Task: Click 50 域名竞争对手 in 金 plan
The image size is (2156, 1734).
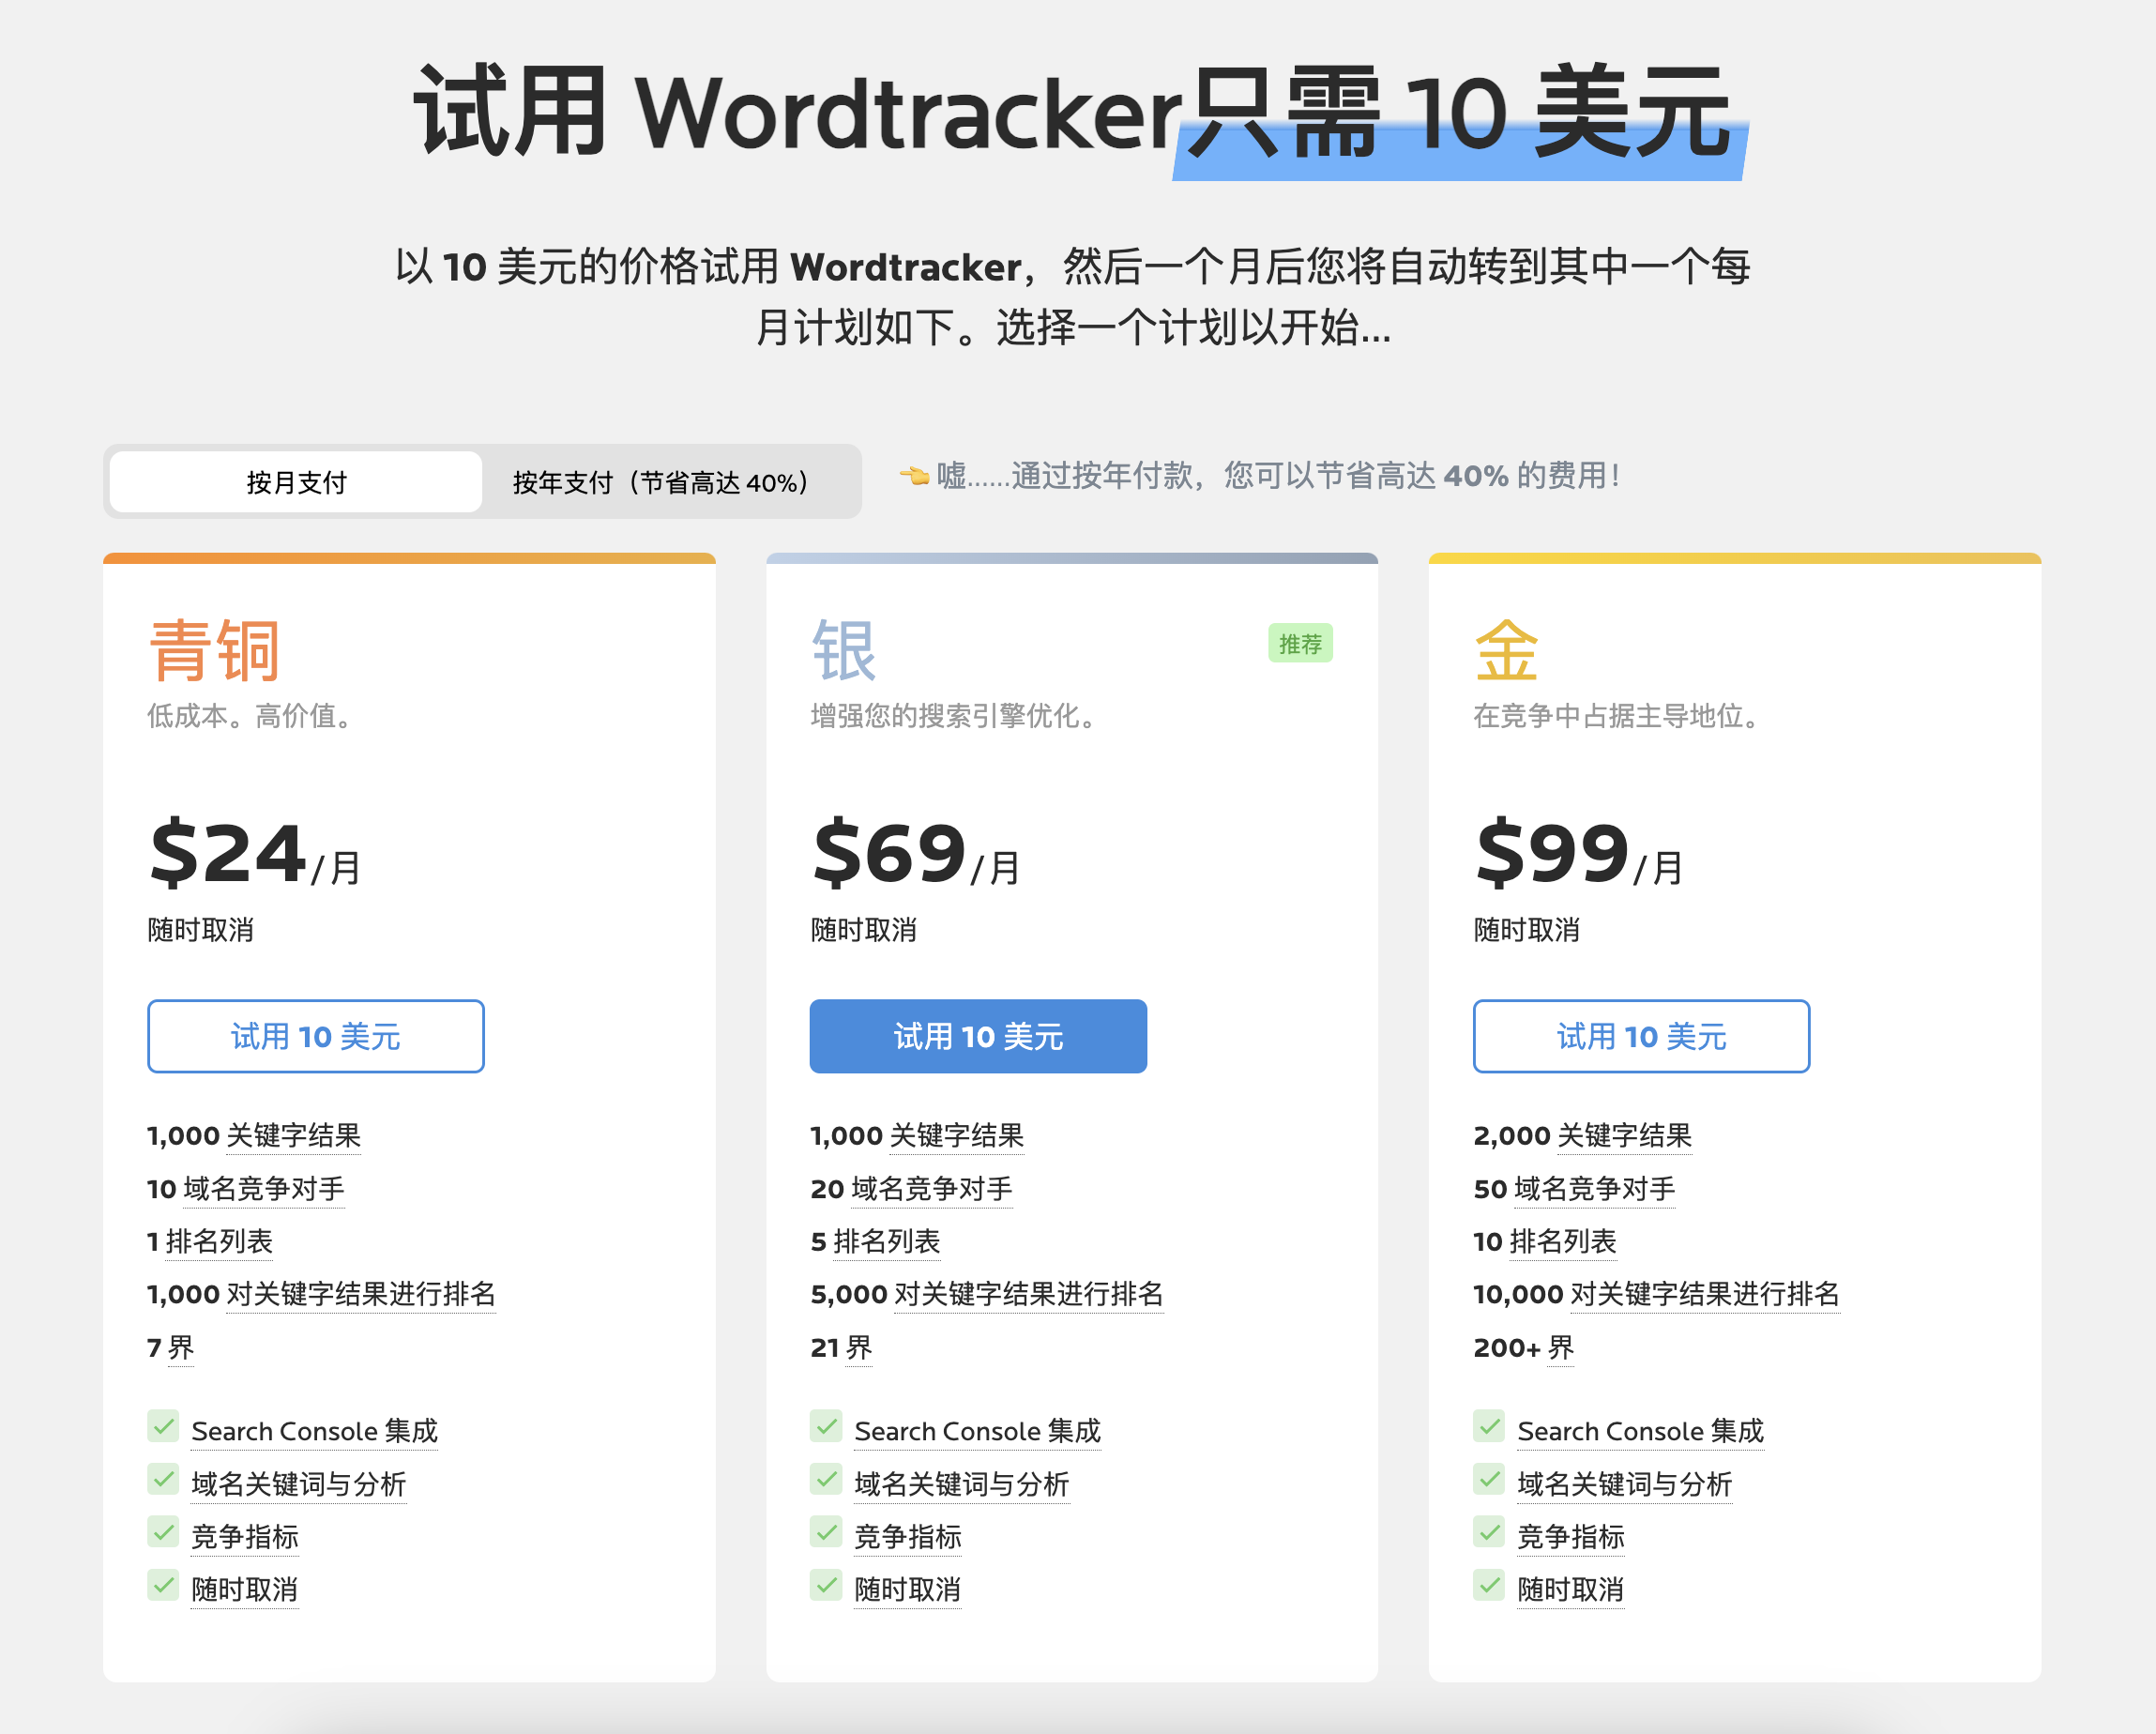Action: click(x=1574, y=1189)
